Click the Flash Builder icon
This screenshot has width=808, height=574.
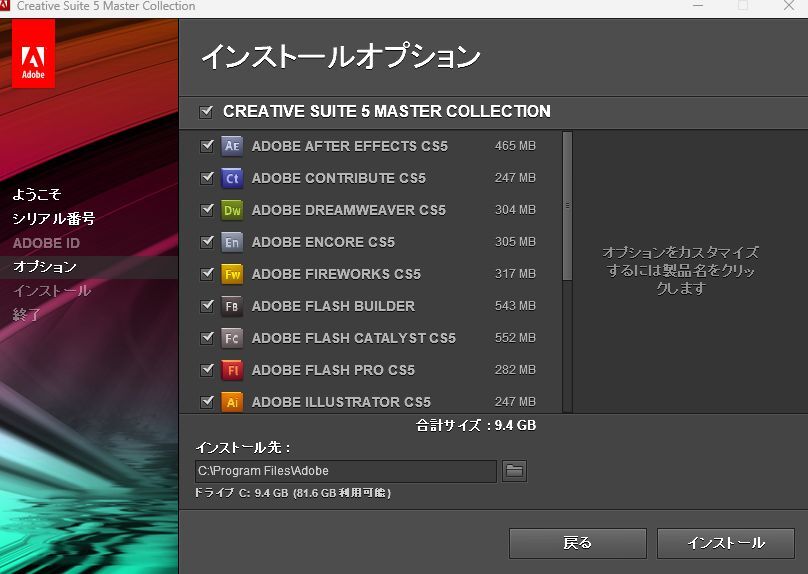tap(232, 306)
